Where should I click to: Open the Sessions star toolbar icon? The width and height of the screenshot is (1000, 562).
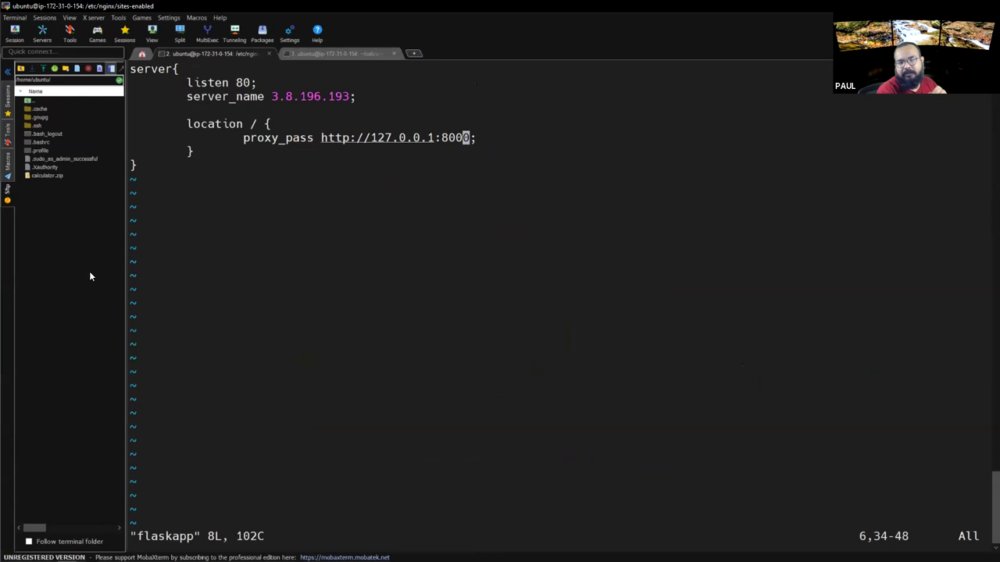coord(124,33)
